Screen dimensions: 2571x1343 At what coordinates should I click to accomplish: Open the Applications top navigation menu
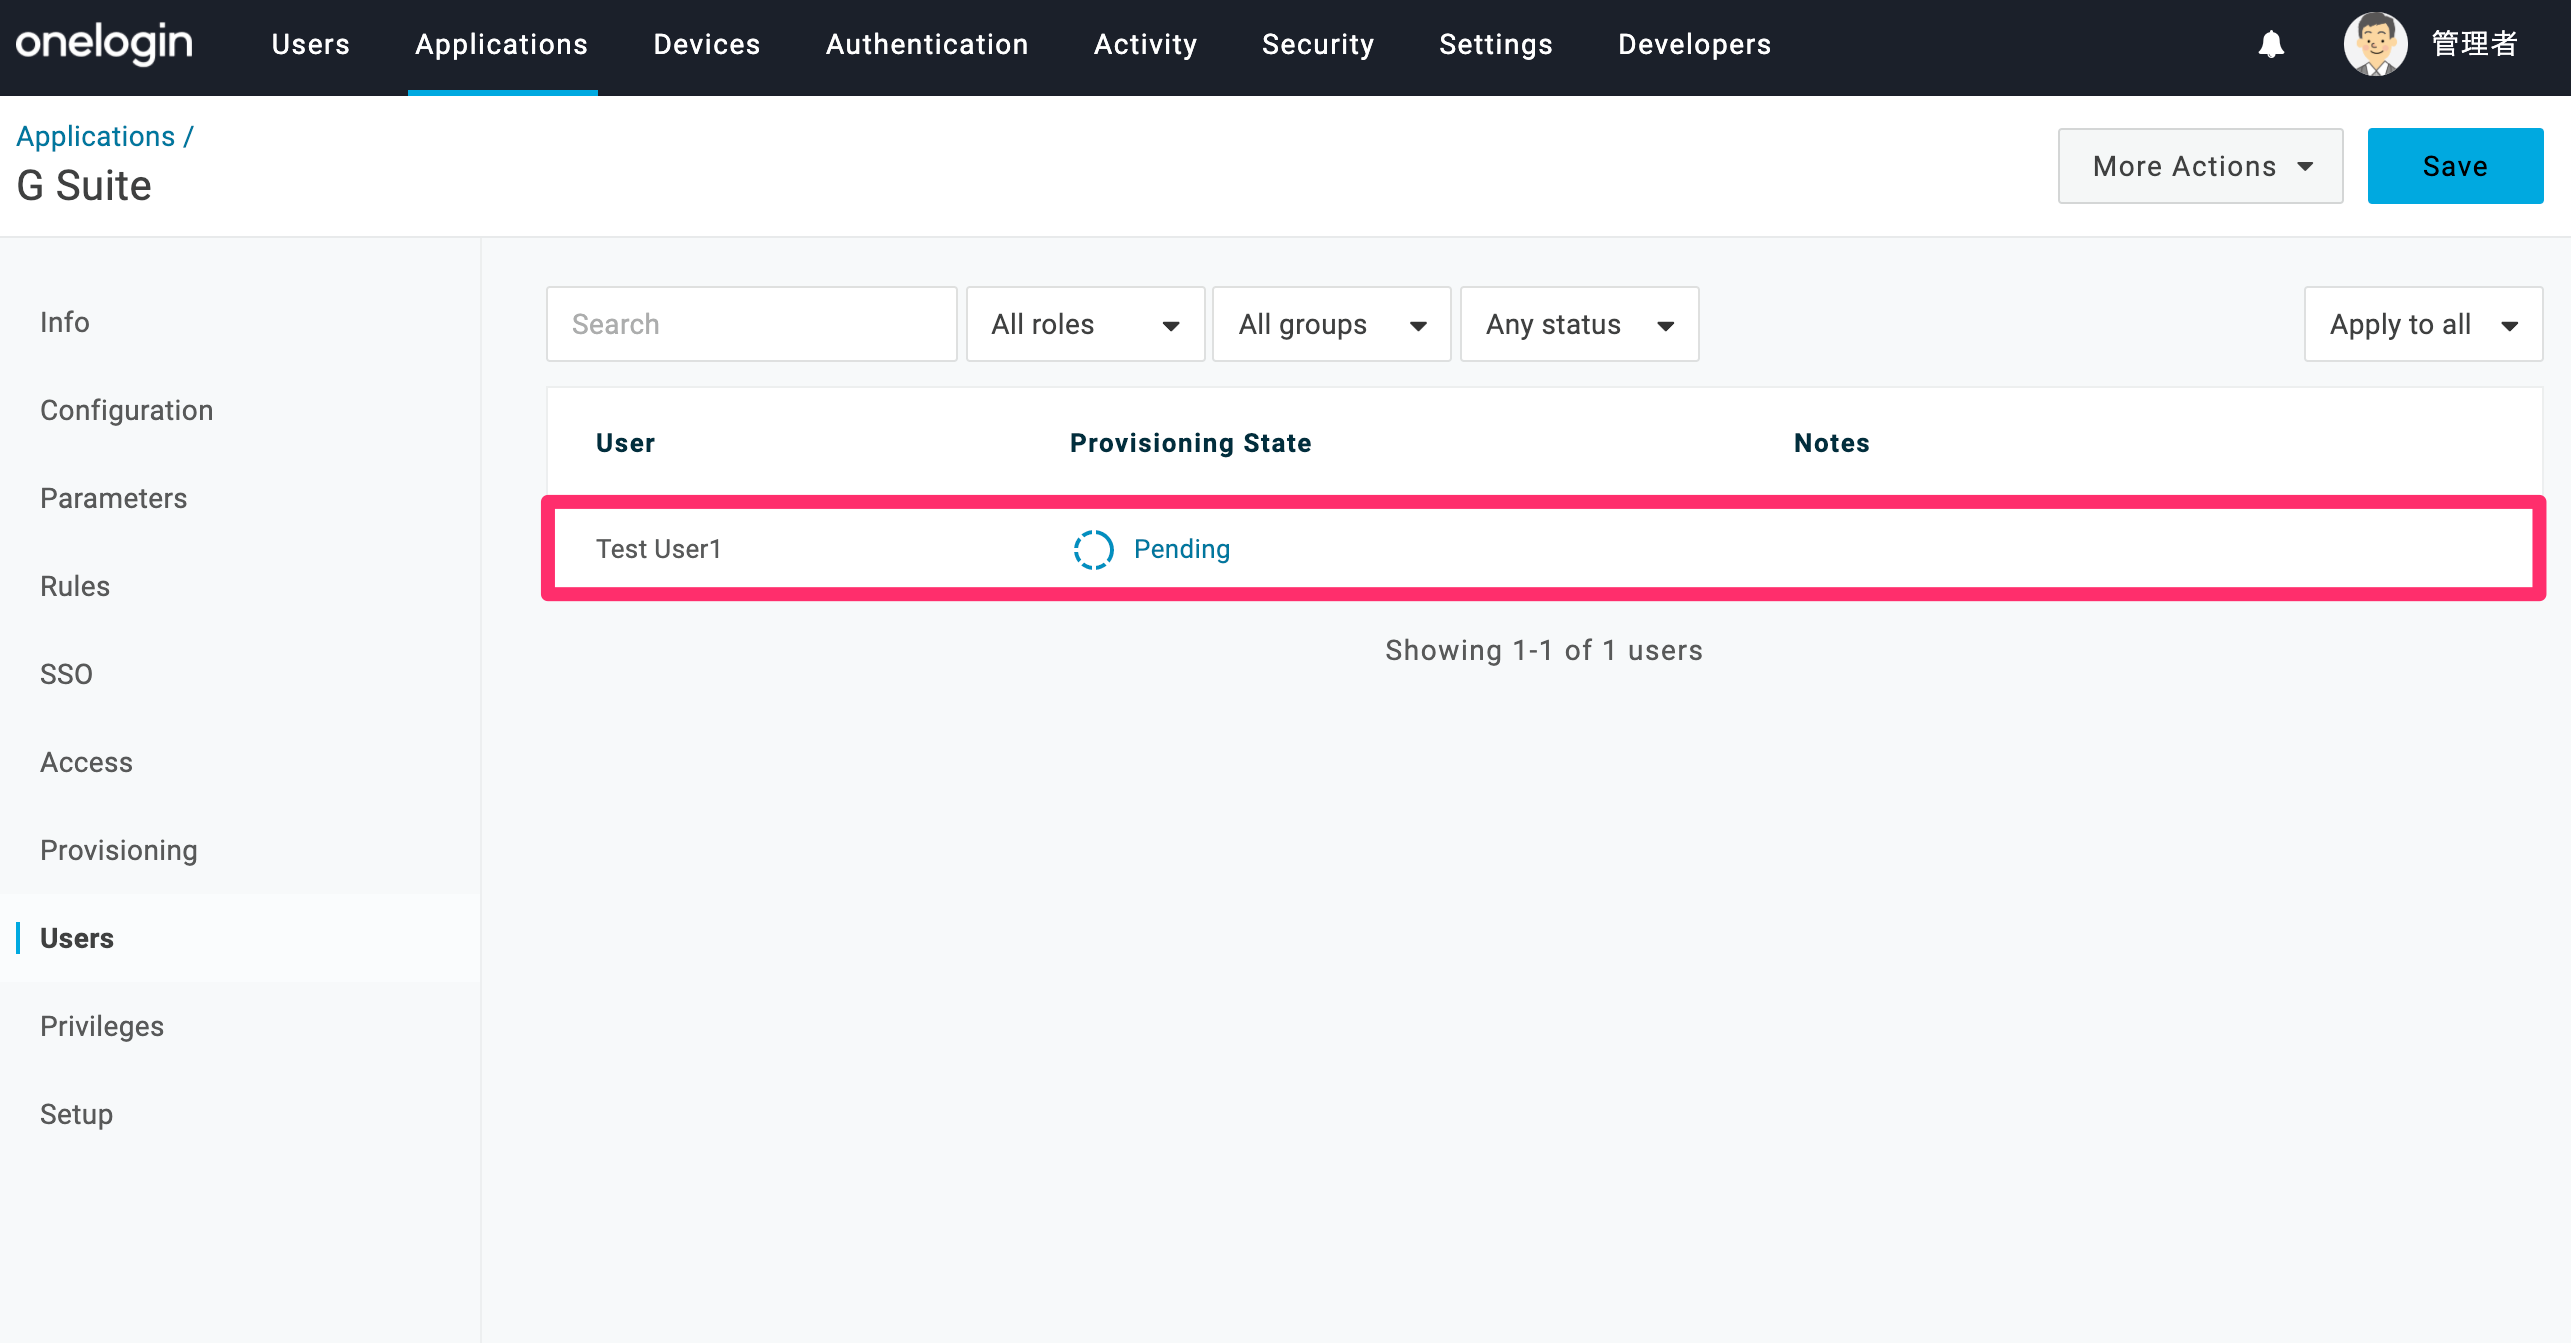(x=502, y=44)
